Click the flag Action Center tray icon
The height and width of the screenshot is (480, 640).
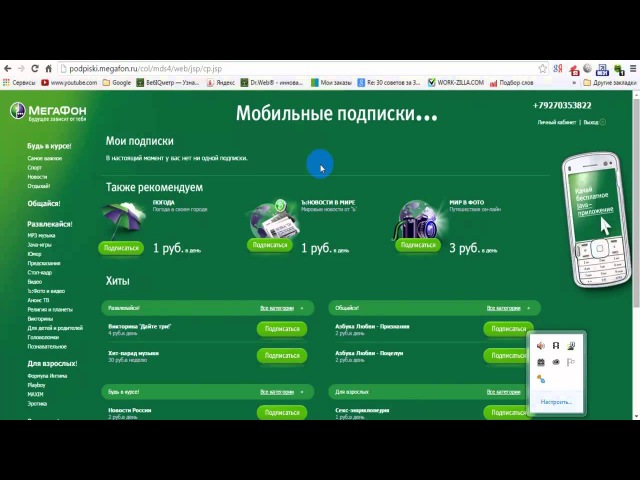coord(571,362)
